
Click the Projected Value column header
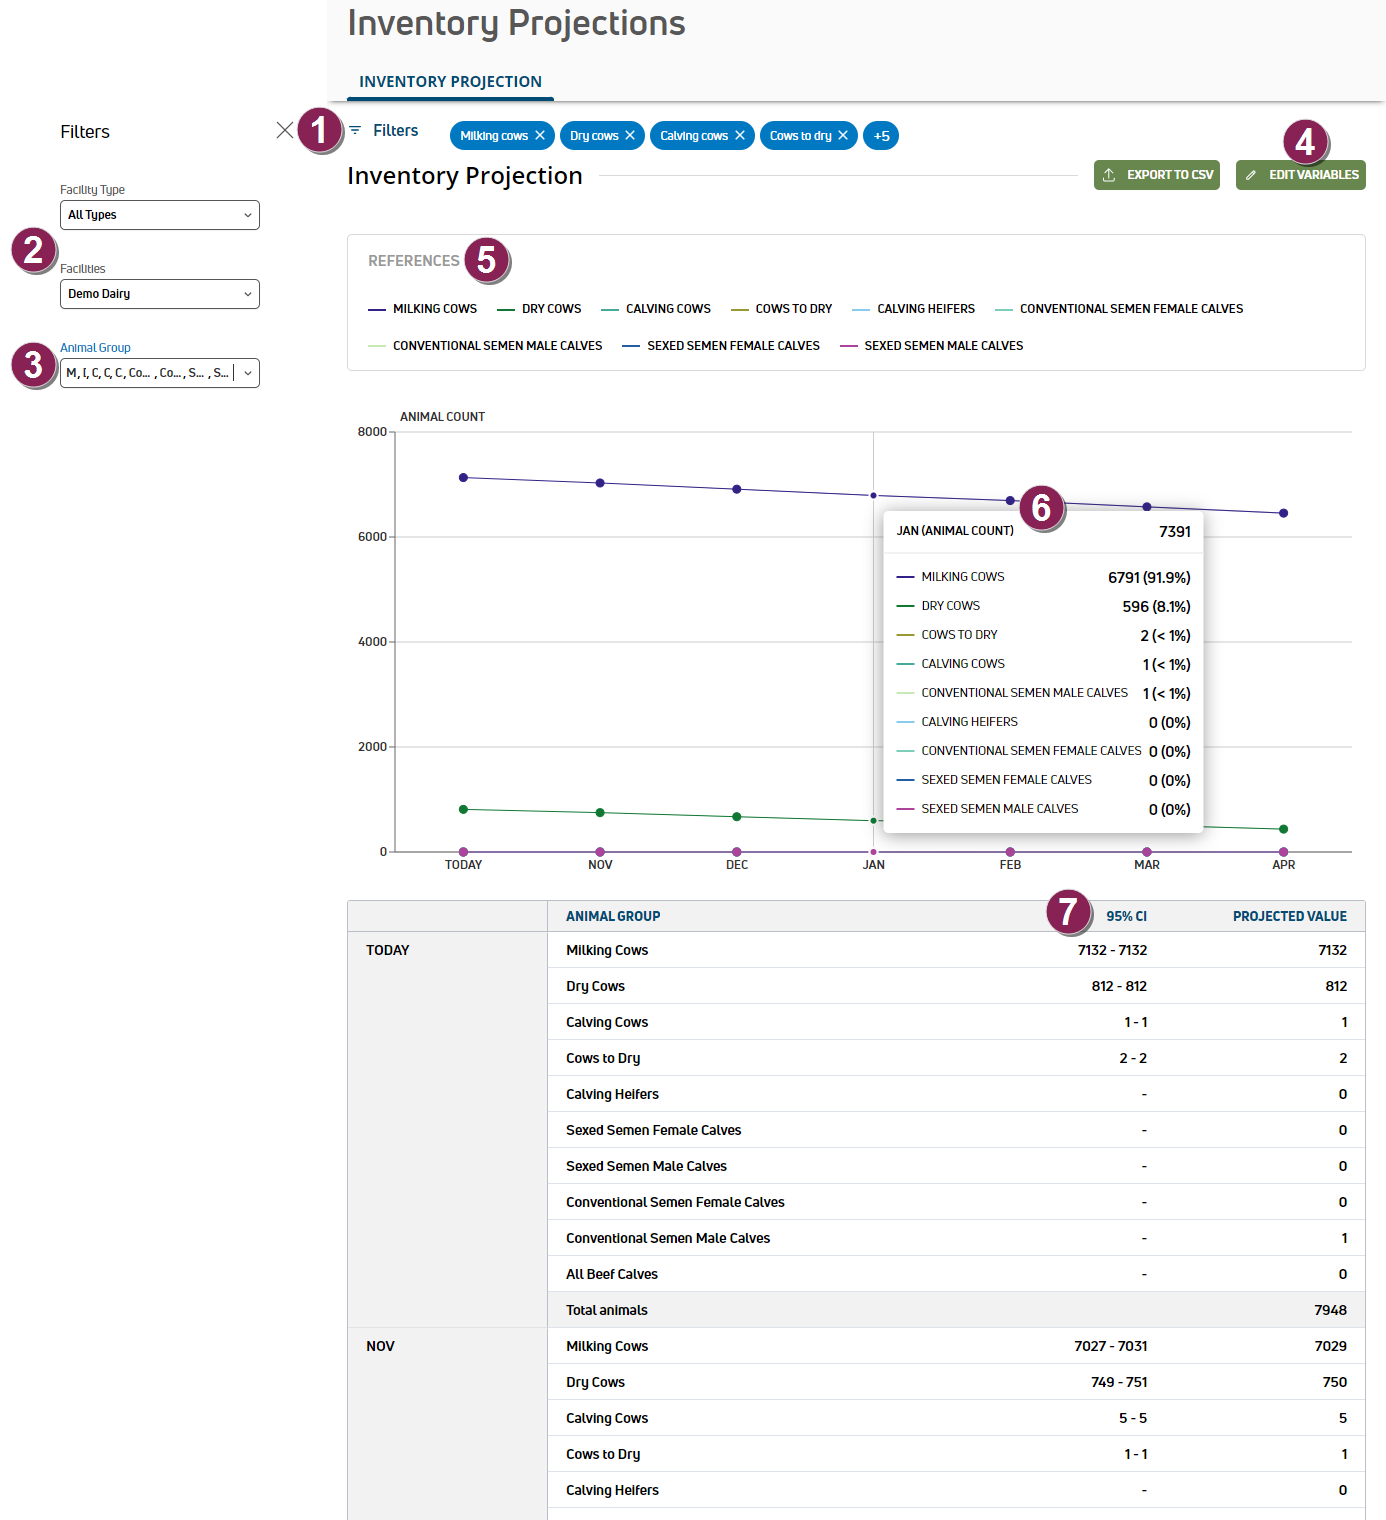click(1289, 916)
